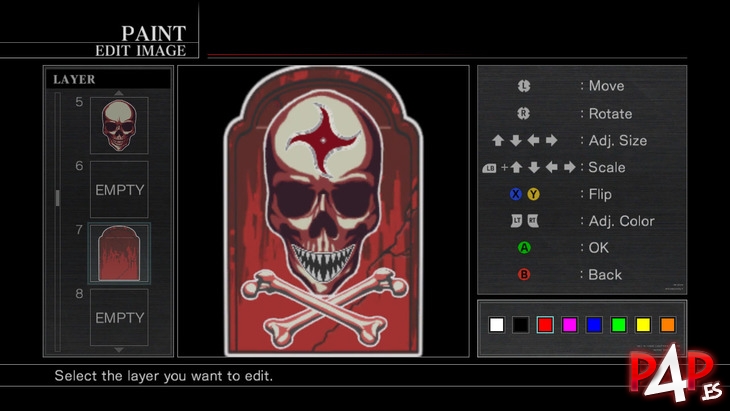The image size is (730, 411).
Task: Click the layer panel scrollbar handle
Action: (x=57, y=198)
